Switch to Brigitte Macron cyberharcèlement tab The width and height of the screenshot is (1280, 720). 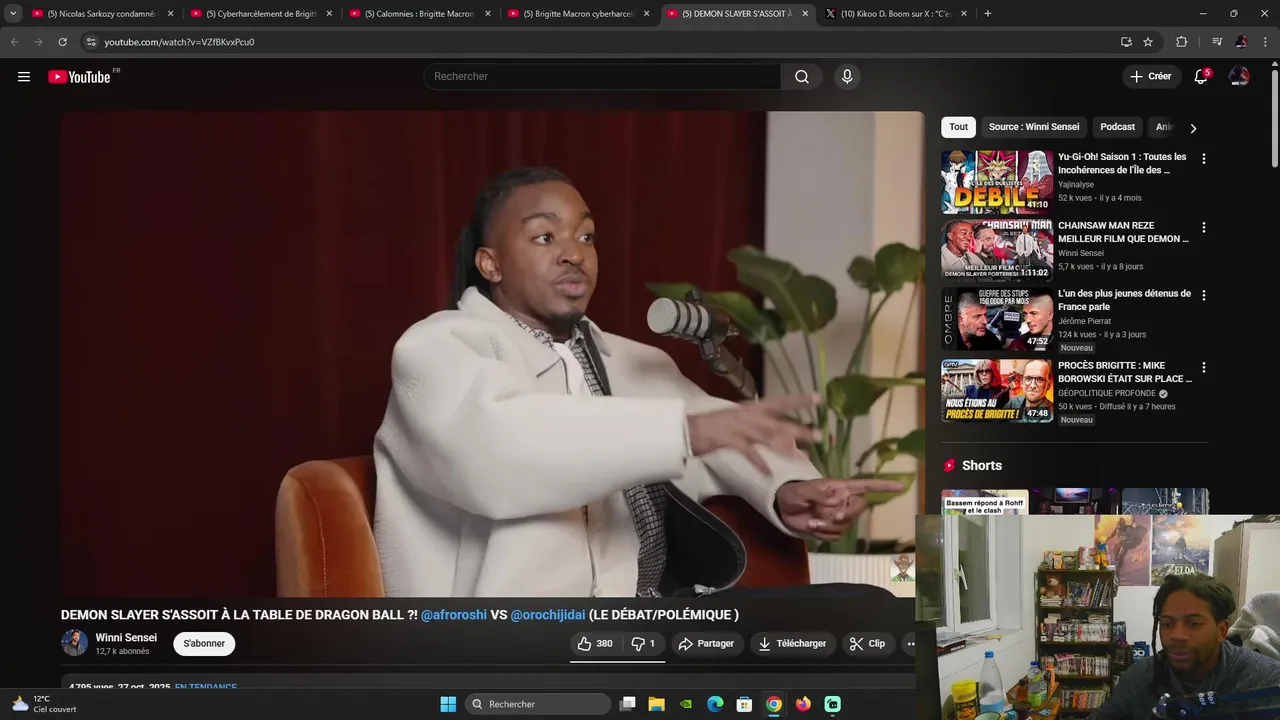(x=578, y=14)
